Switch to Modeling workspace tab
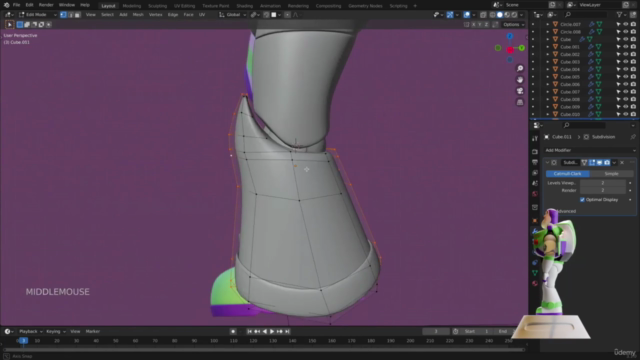Screen dimensions: 640x360 pos(131,6)
